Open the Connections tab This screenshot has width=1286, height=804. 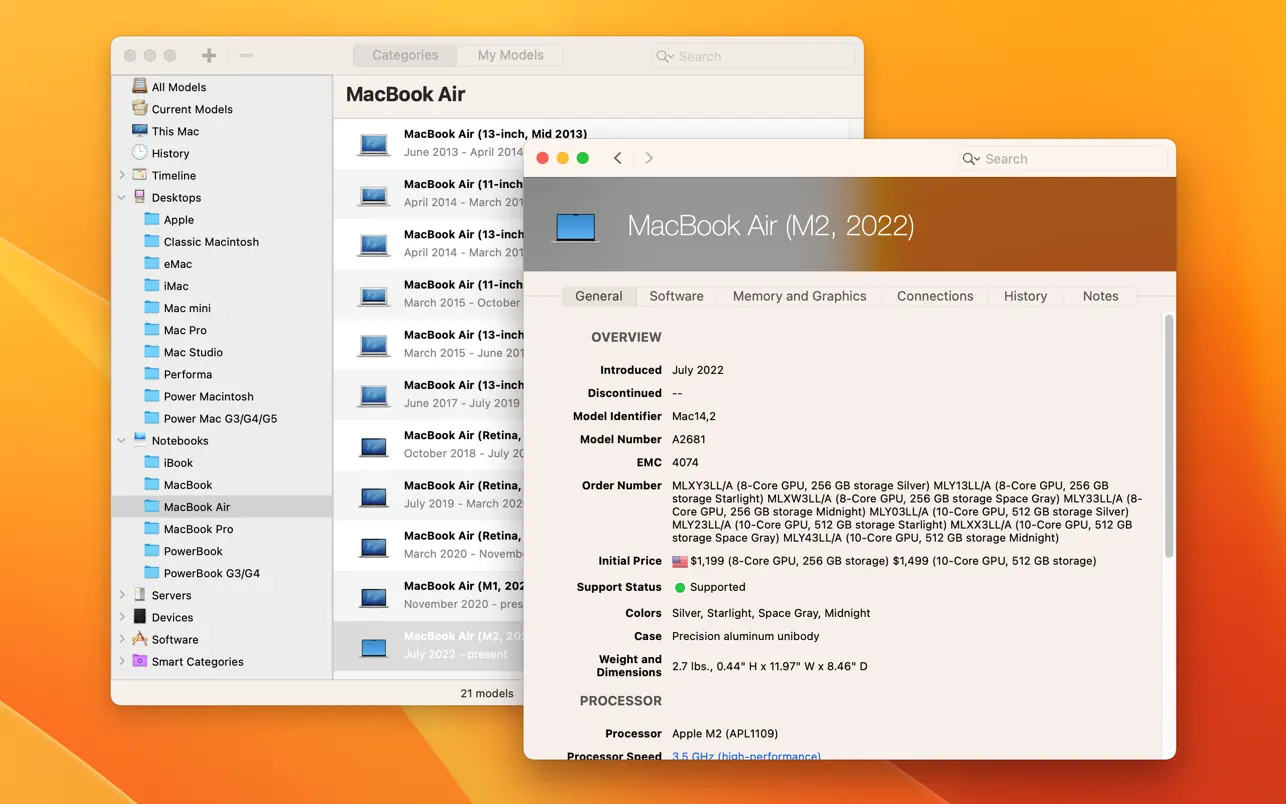click(935, 296)
